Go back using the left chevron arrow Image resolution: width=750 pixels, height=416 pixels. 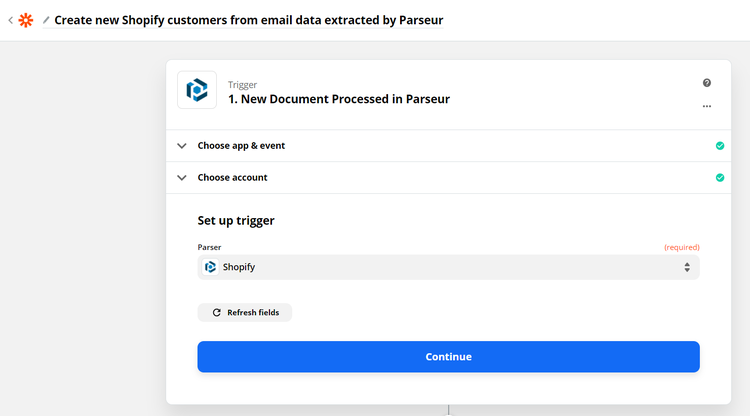[10, 20]
